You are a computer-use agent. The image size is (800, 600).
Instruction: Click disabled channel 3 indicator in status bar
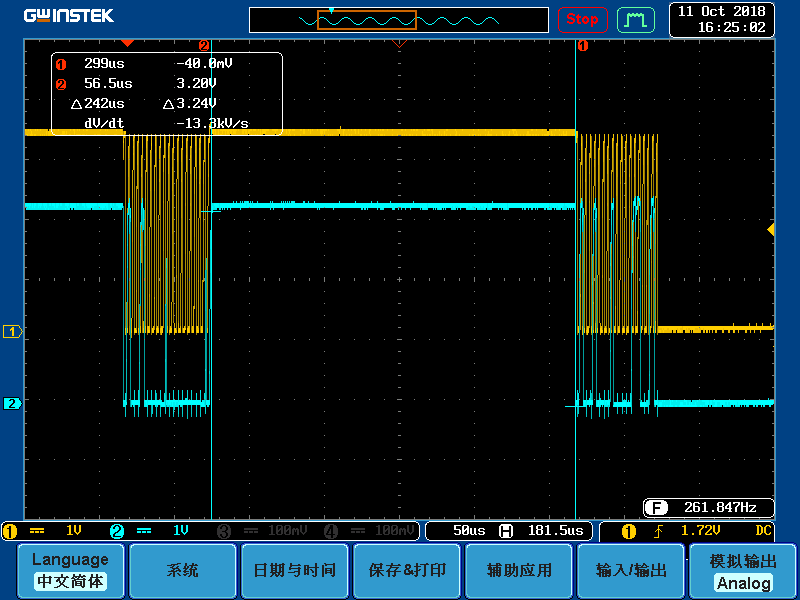224,532
